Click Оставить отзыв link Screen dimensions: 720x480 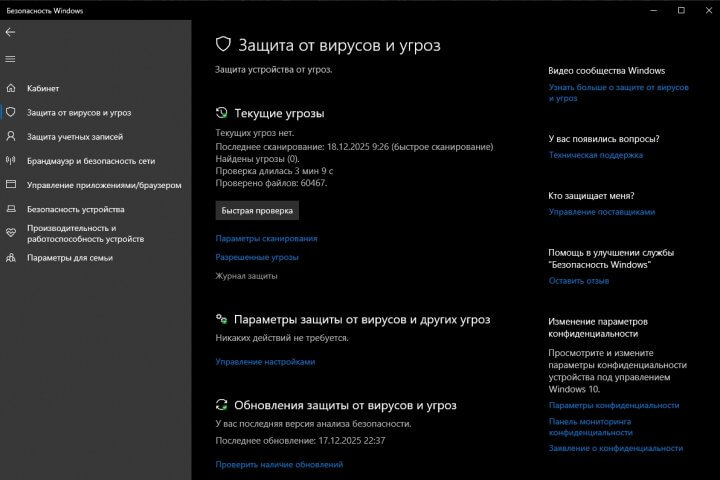pos(579,281)
